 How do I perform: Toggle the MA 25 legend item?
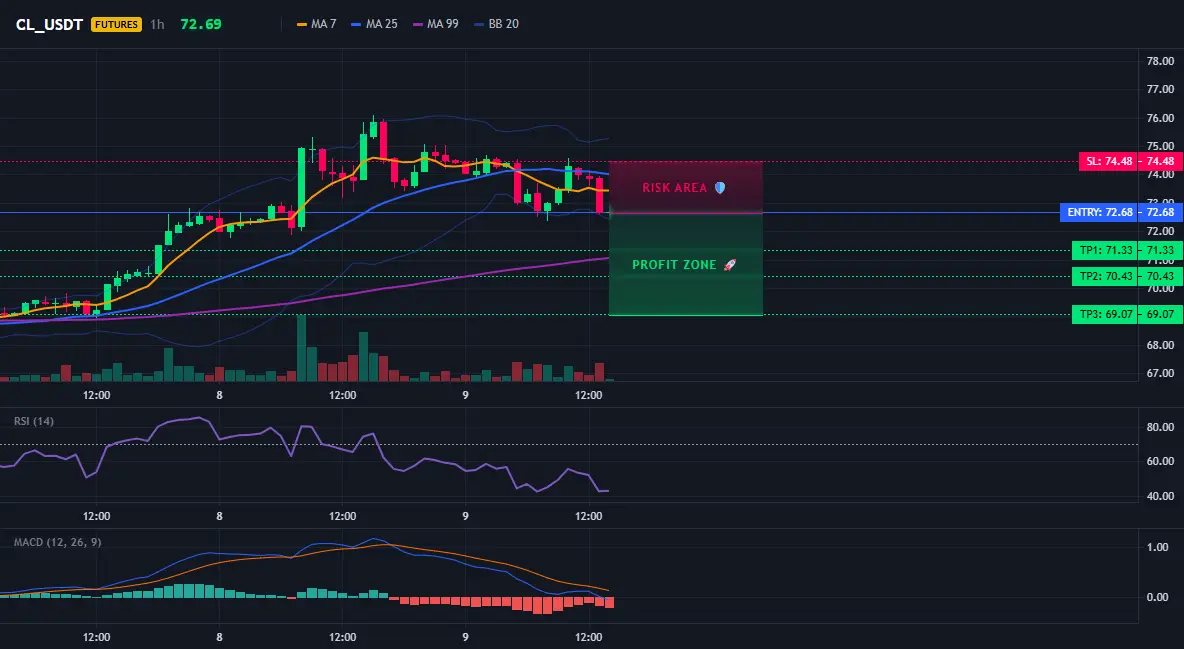[375, 24]
